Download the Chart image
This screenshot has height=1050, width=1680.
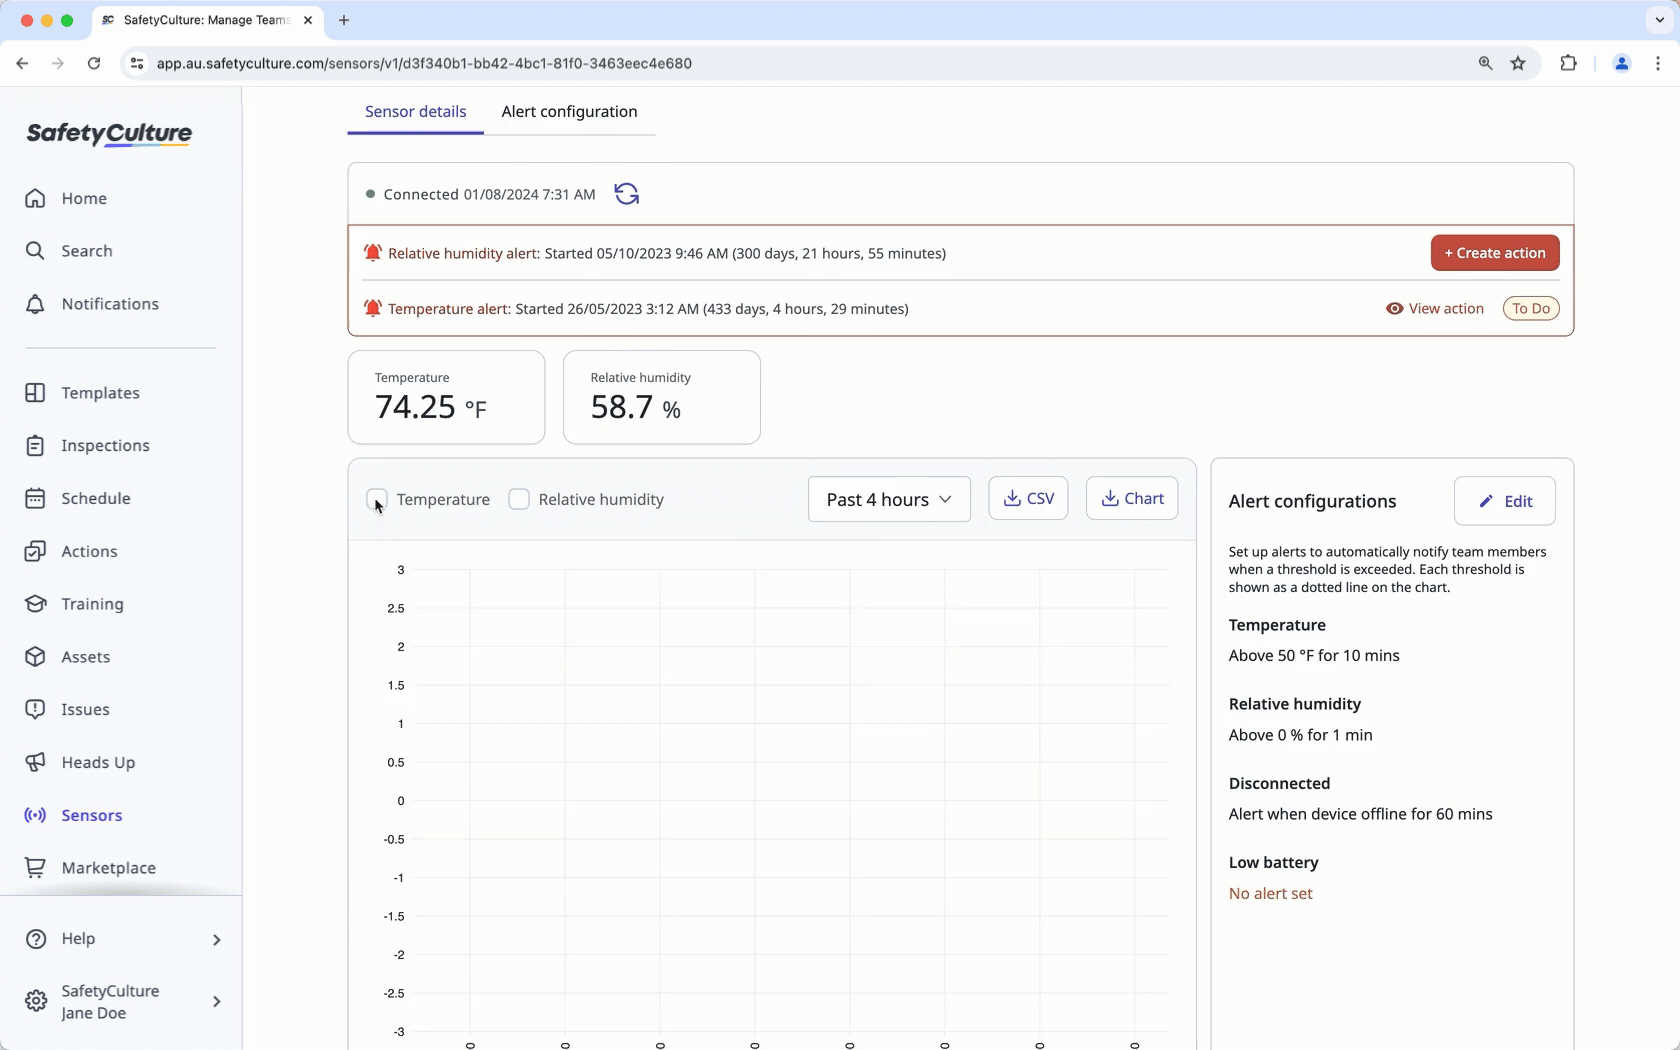1132,498
